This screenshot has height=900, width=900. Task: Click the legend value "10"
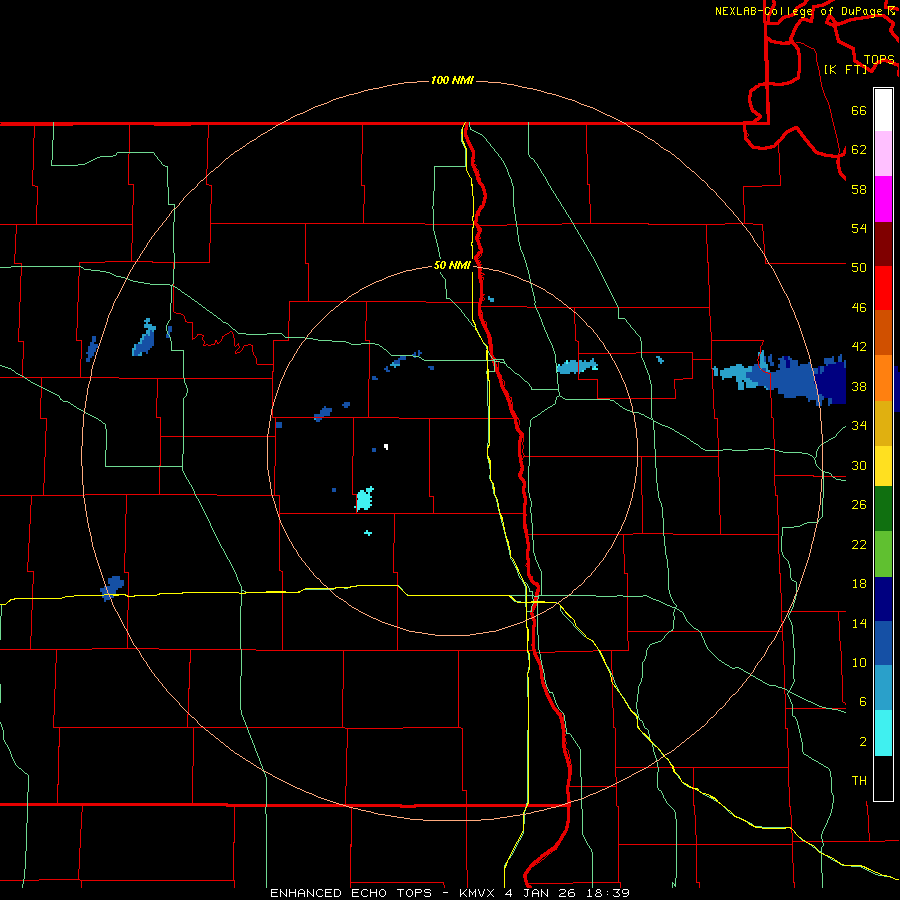[x=859, y=662]
